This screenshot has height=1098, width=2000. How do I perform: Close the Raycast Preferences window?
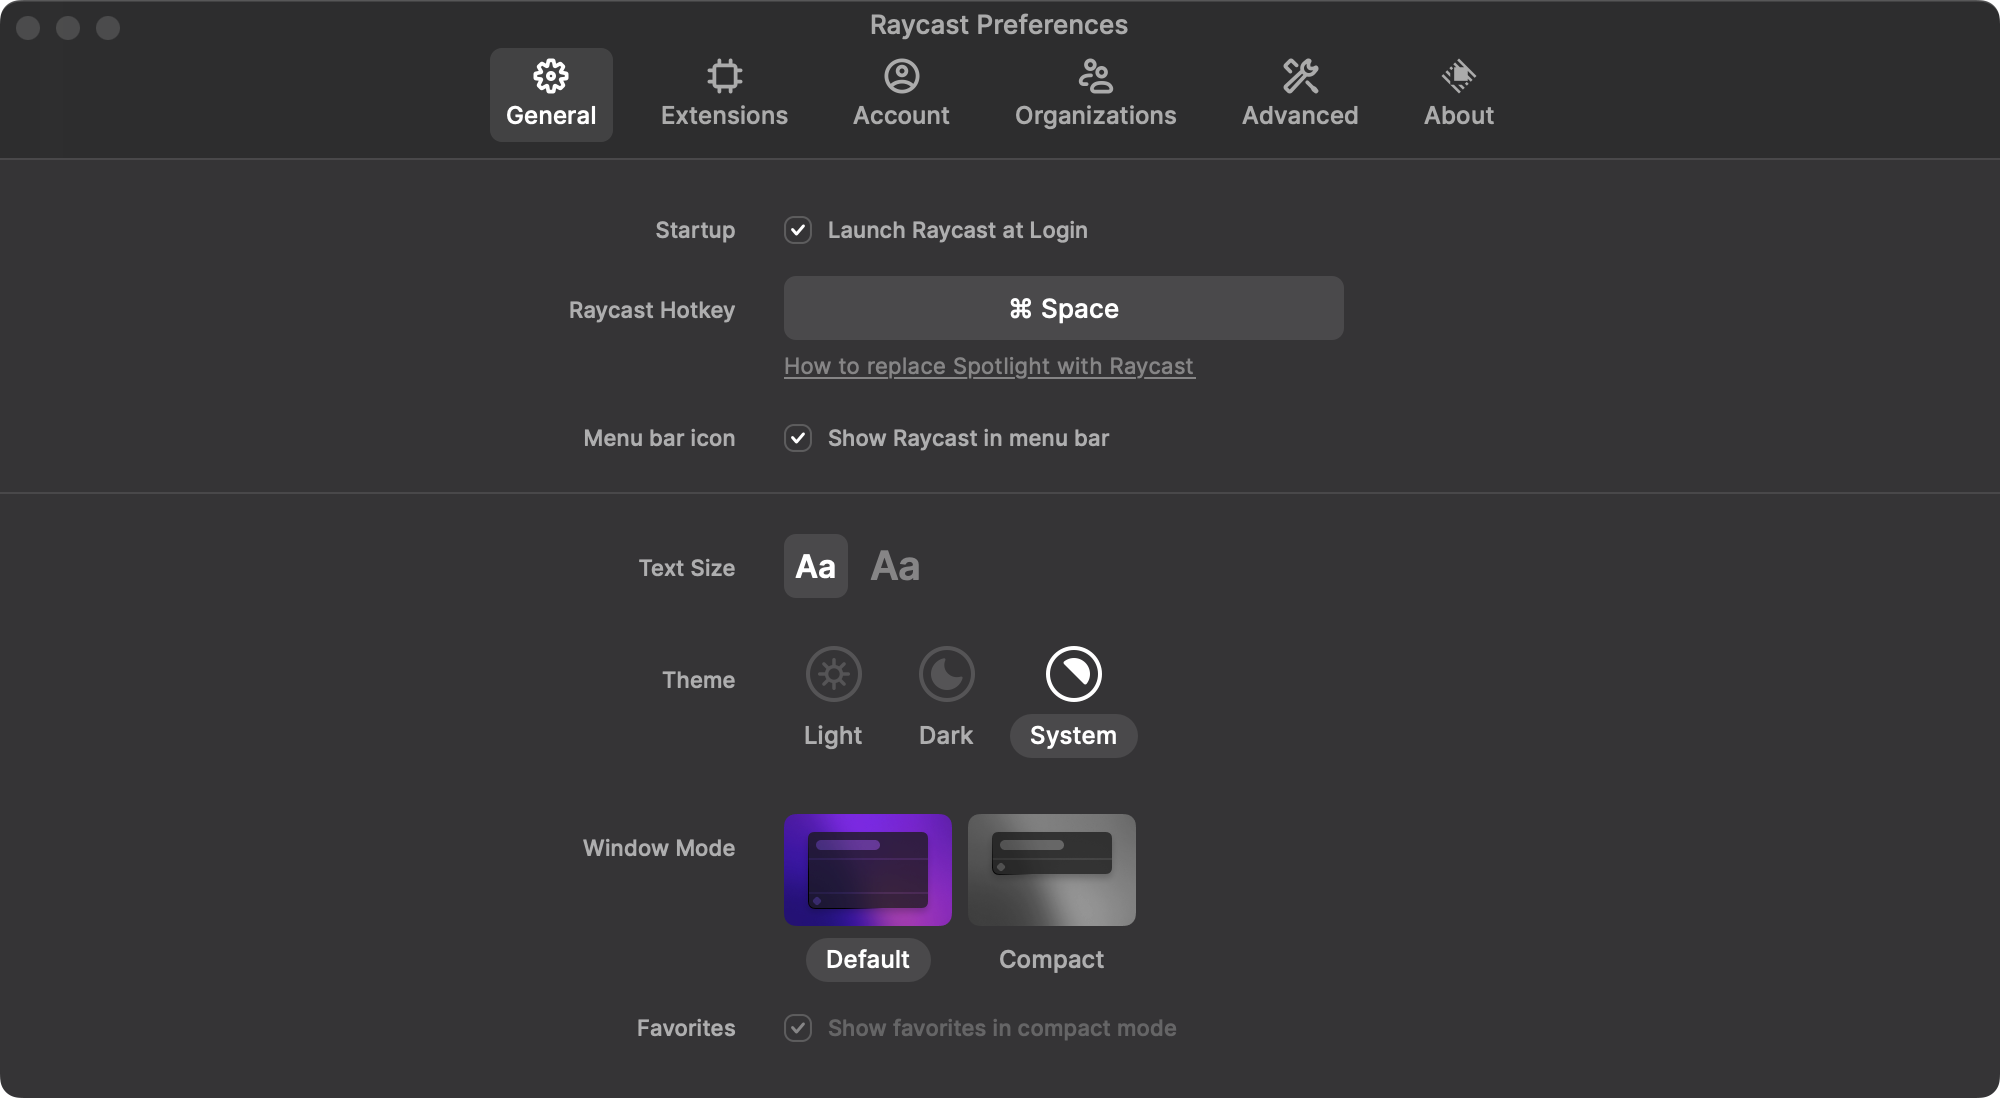(x=28, y=28)
